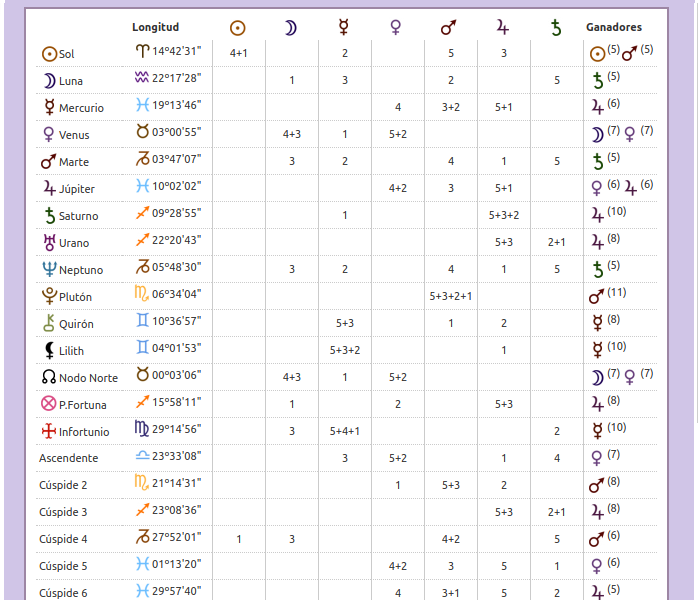The width and height of the screenshot is (700, 600).
Task: Select the Mars symbol in the column header
Action: pos(450,28)
